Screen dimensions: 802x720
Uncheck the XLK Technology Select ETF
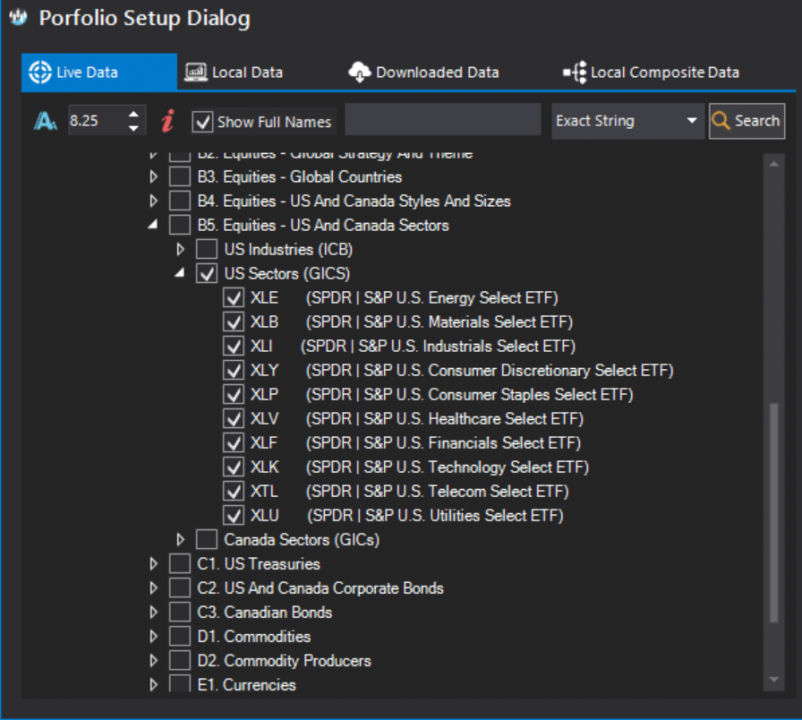(x=234, y=467)
